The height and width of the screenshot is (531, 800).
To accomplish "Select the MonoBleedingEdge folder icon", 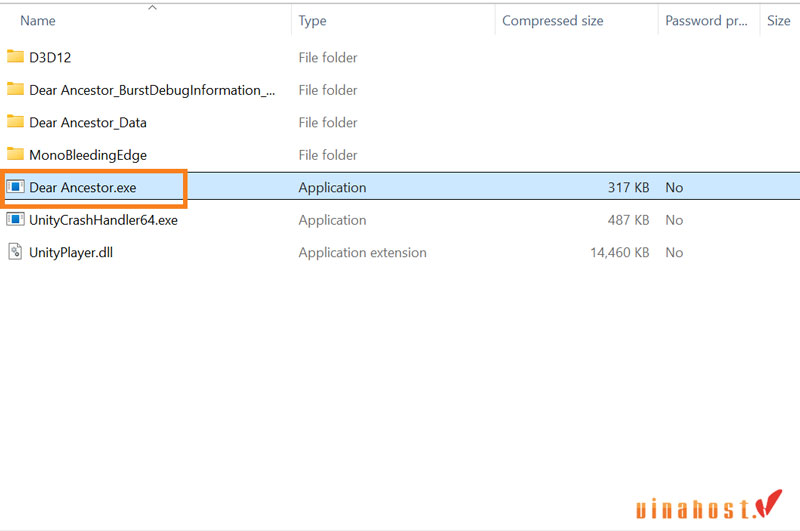I will 15,155.
